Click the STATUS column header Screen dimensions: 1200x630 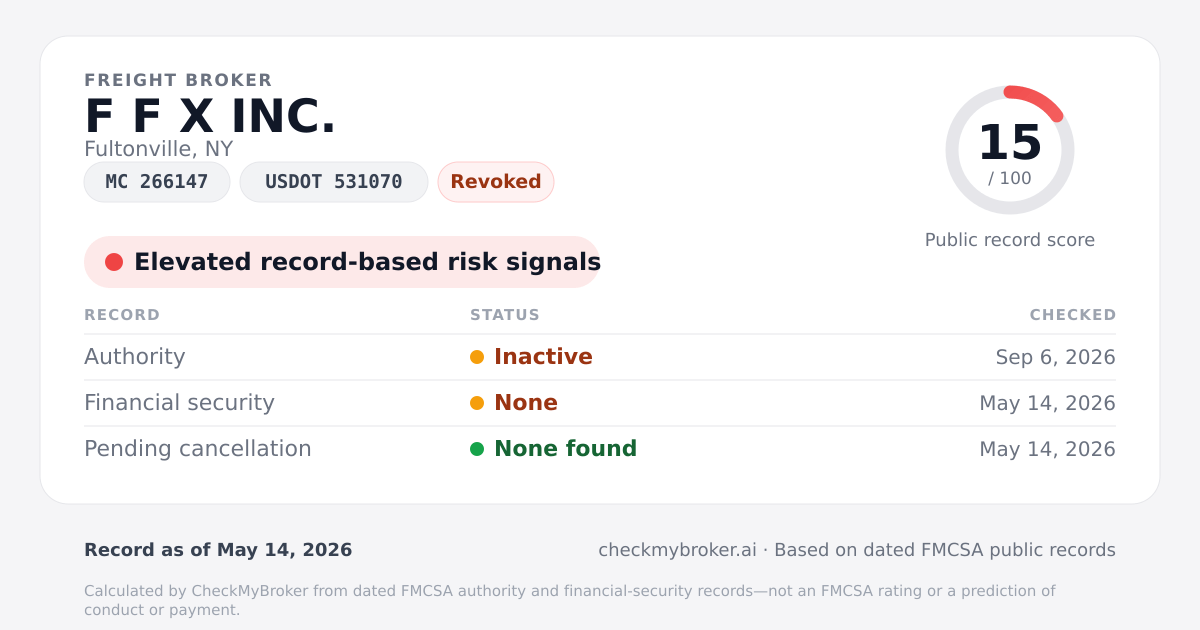point(505,315)
